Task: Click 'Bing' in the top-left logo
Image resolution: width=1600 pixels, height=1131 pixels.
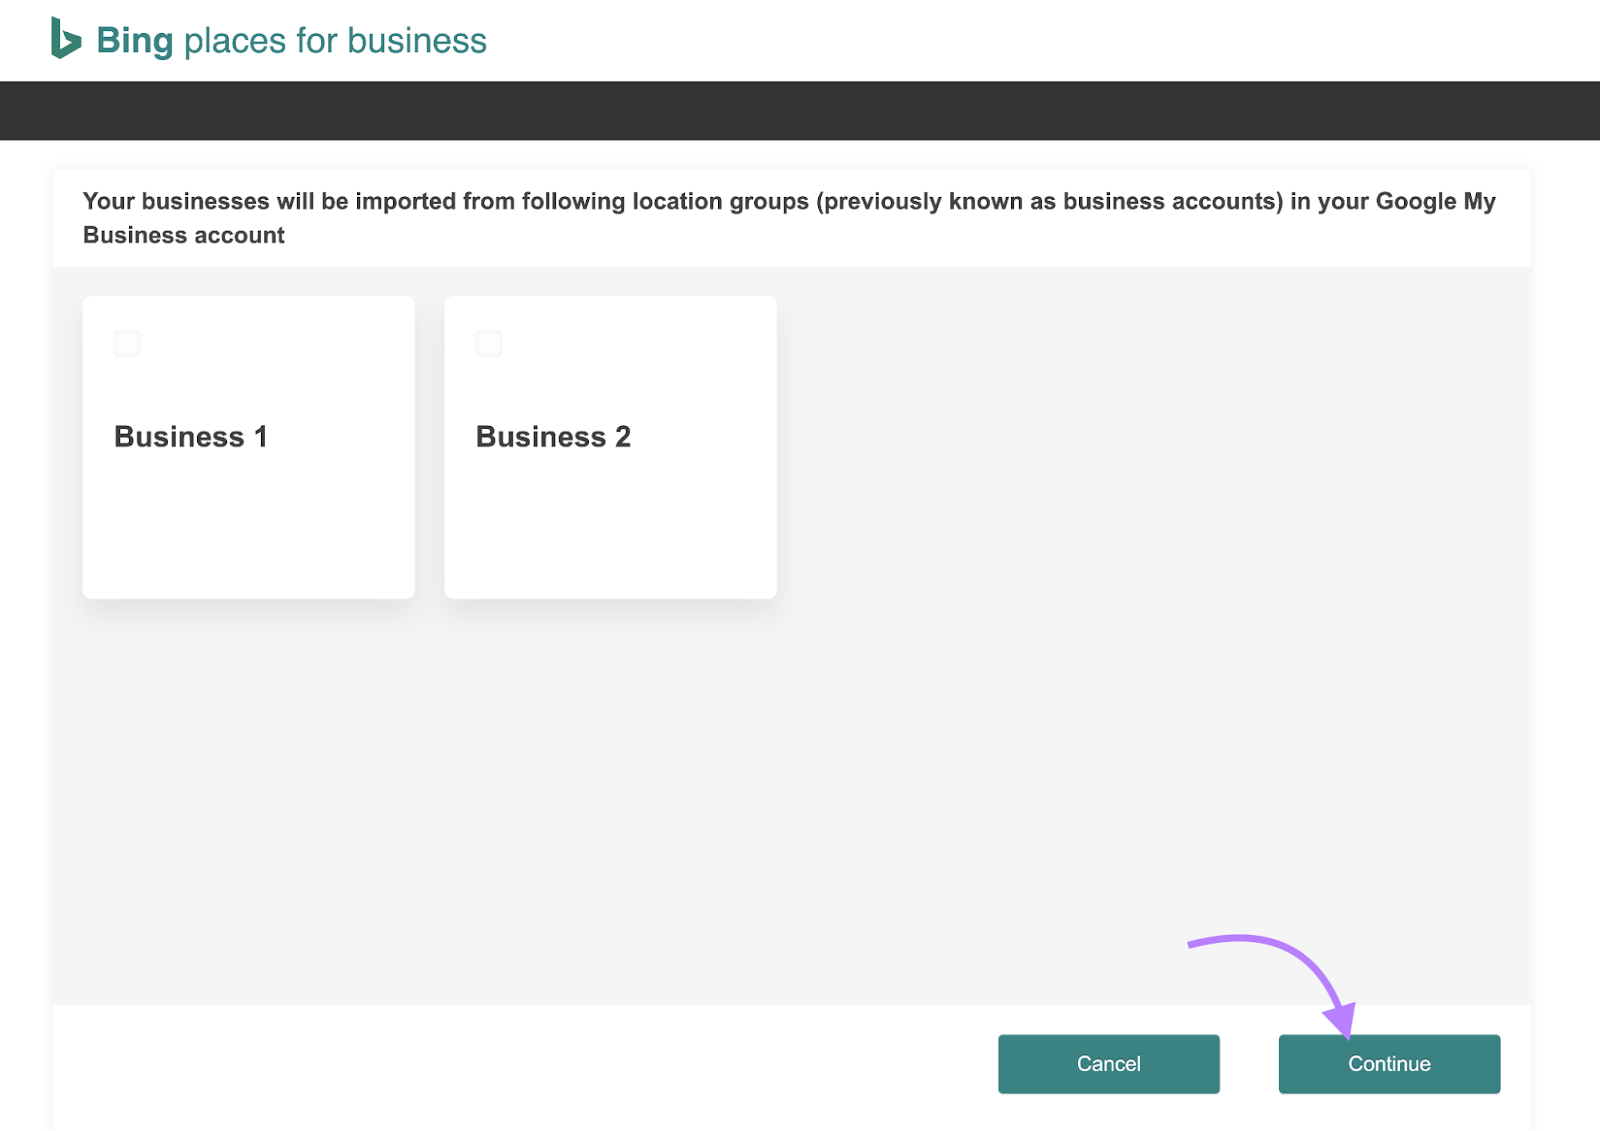Action: click(x=133, y=40)
